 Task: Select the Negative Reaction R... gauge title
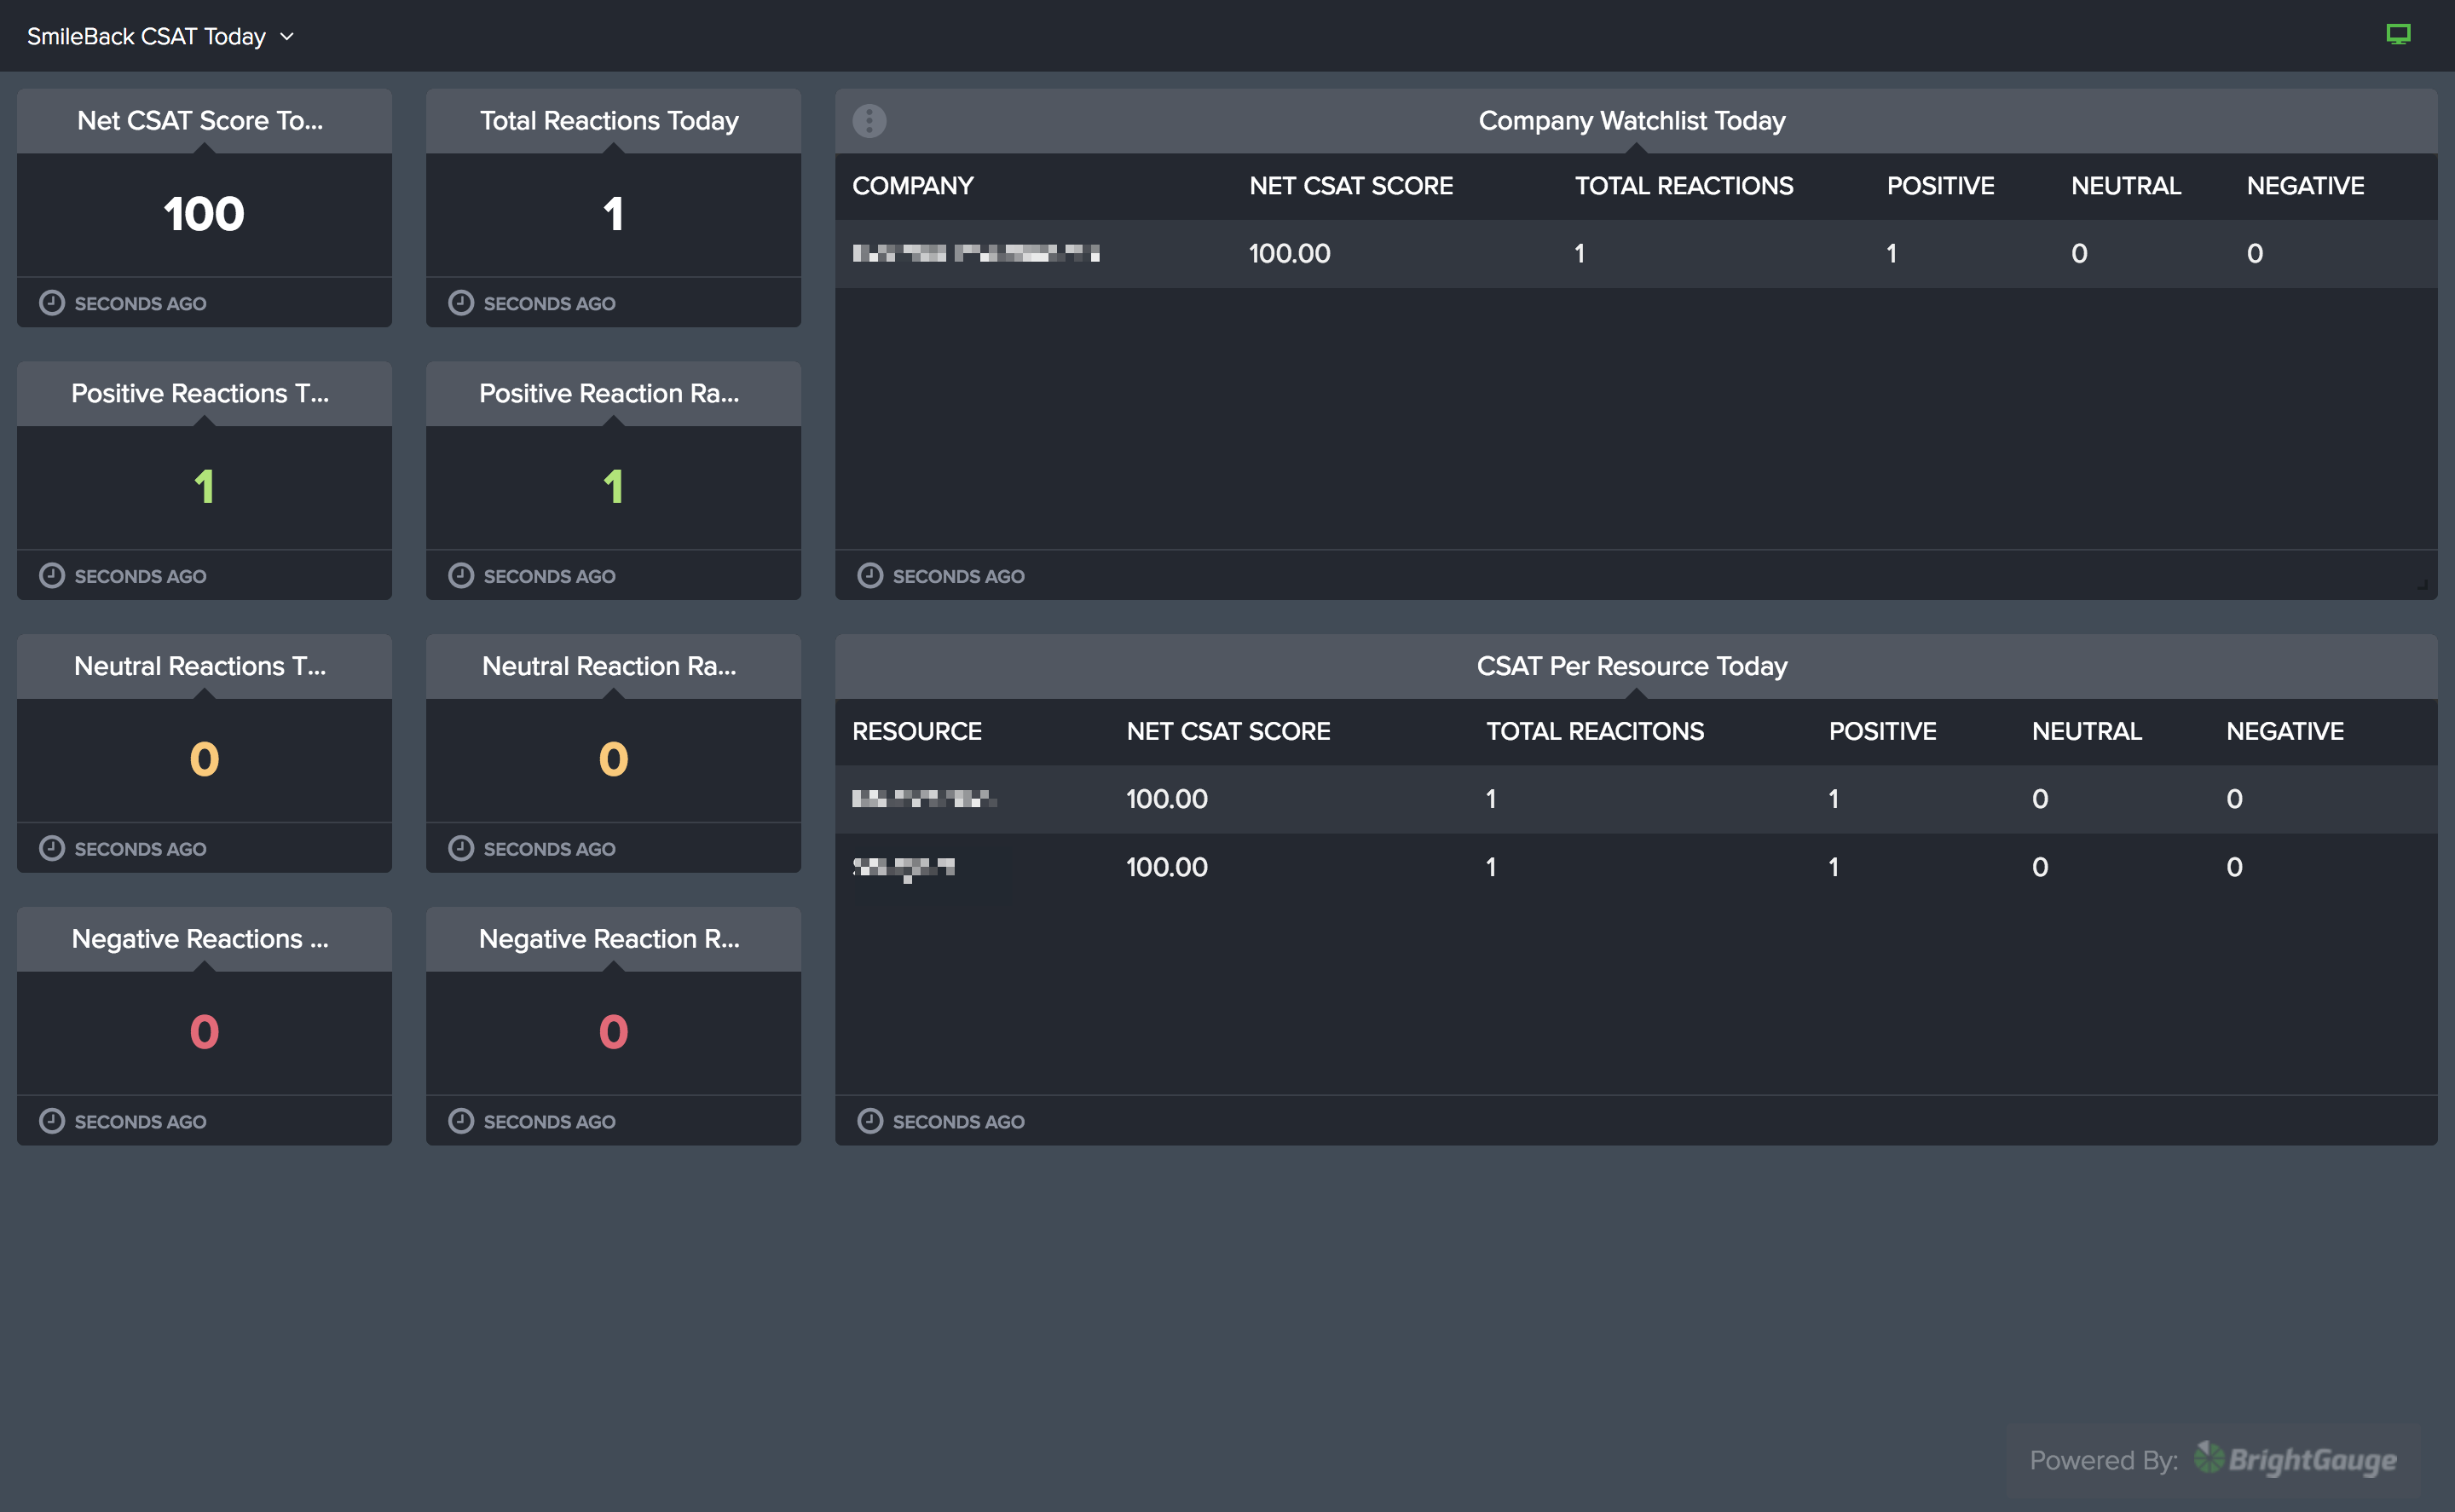pyautogui.click(x=609, y=939)
